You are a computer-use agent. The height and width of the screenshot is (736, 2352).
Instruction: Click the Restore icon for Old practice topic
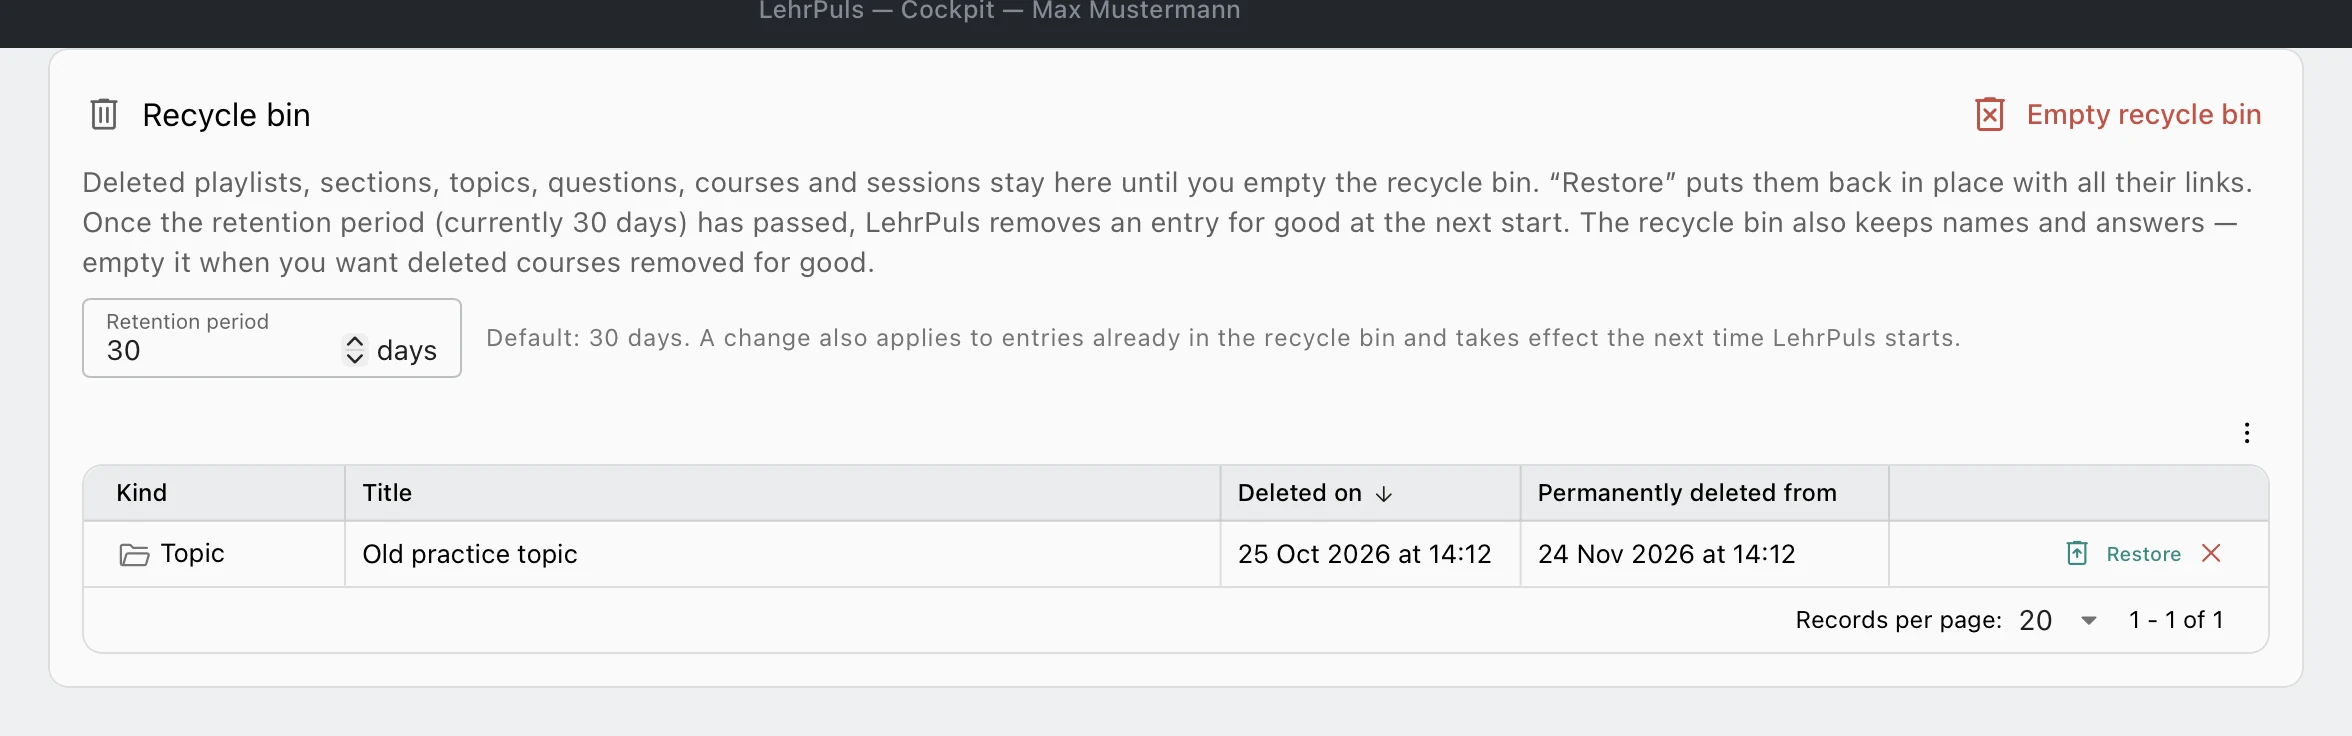2077,553
